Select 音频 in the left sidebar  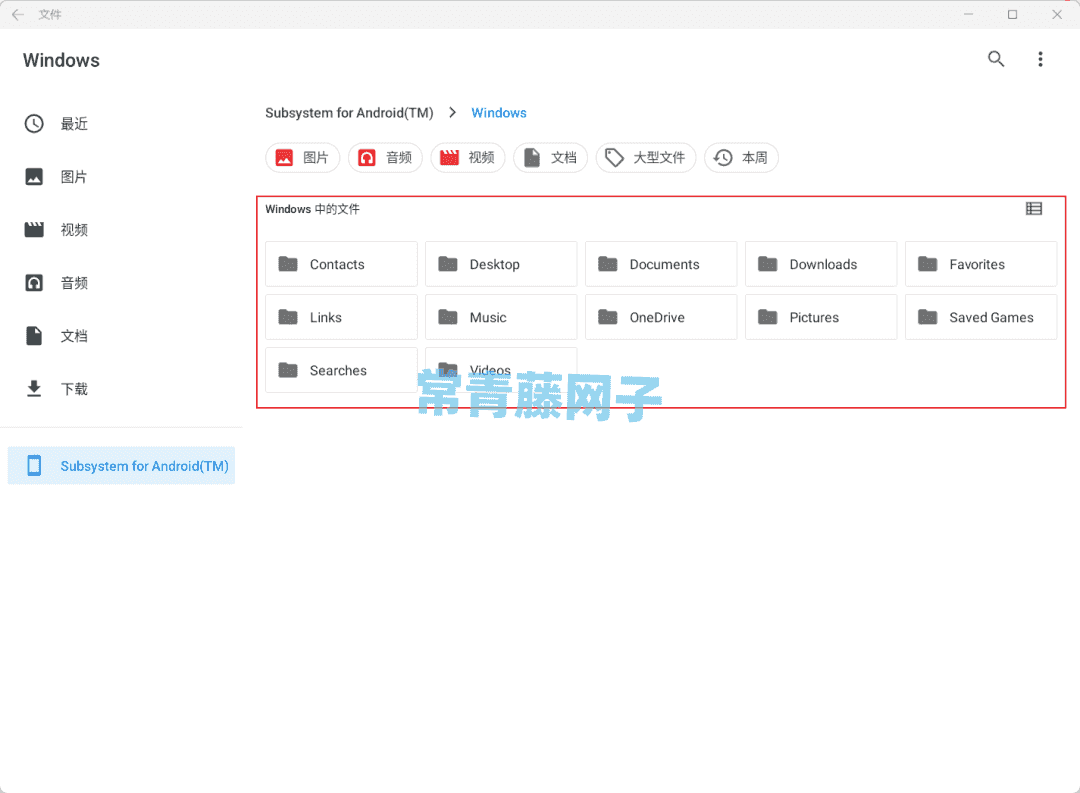coord(121,283)
